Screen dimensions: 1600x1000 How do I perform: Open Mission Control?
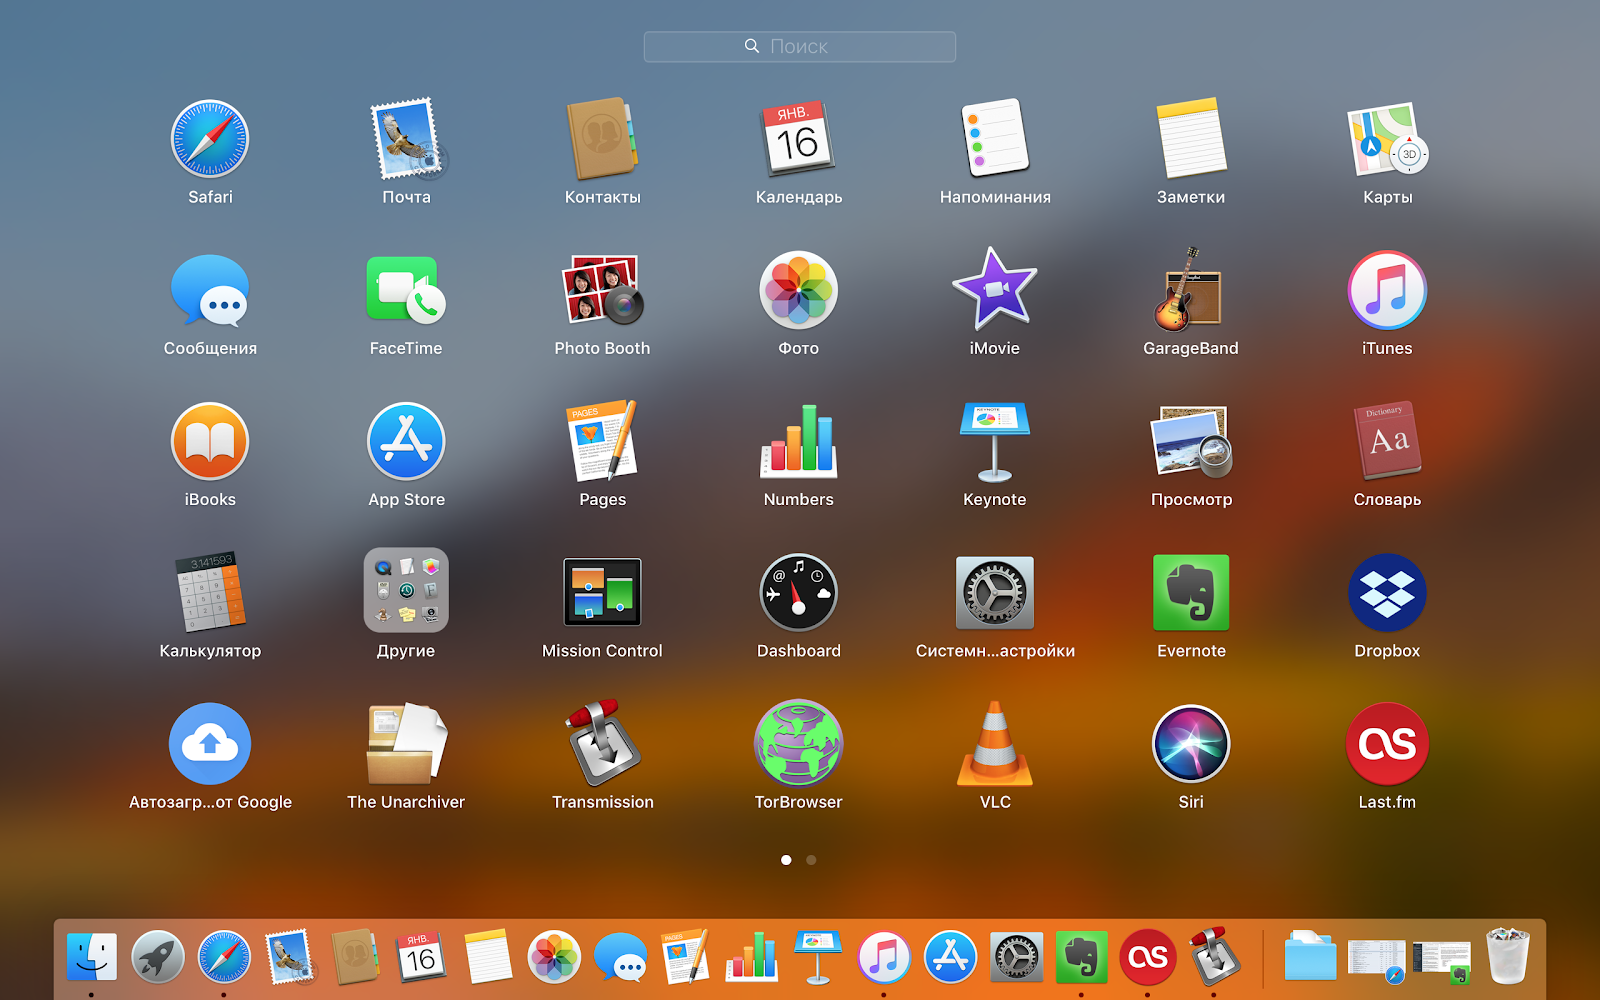pos(602,593)
